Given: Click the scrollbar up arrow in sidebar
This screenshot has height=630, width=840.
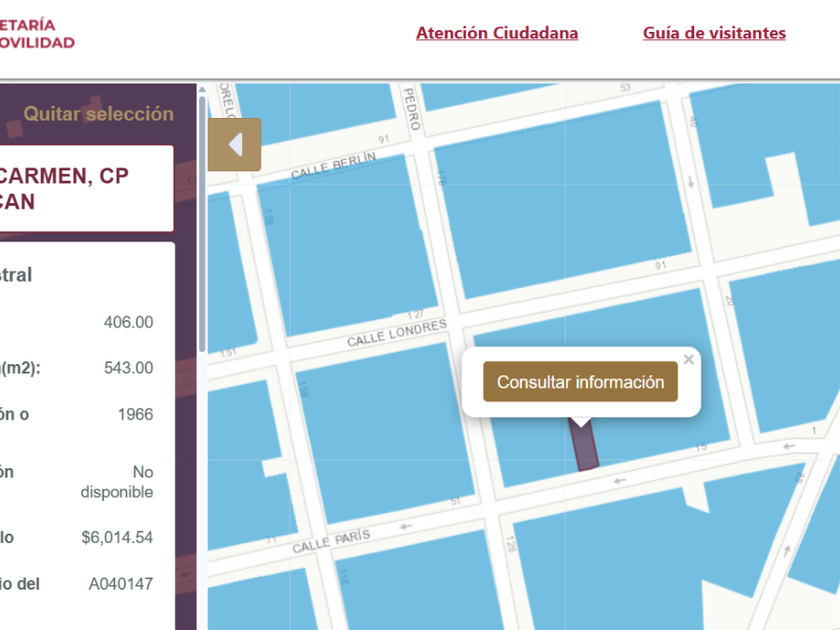Looking at the screenshot, I should [202, 89].
